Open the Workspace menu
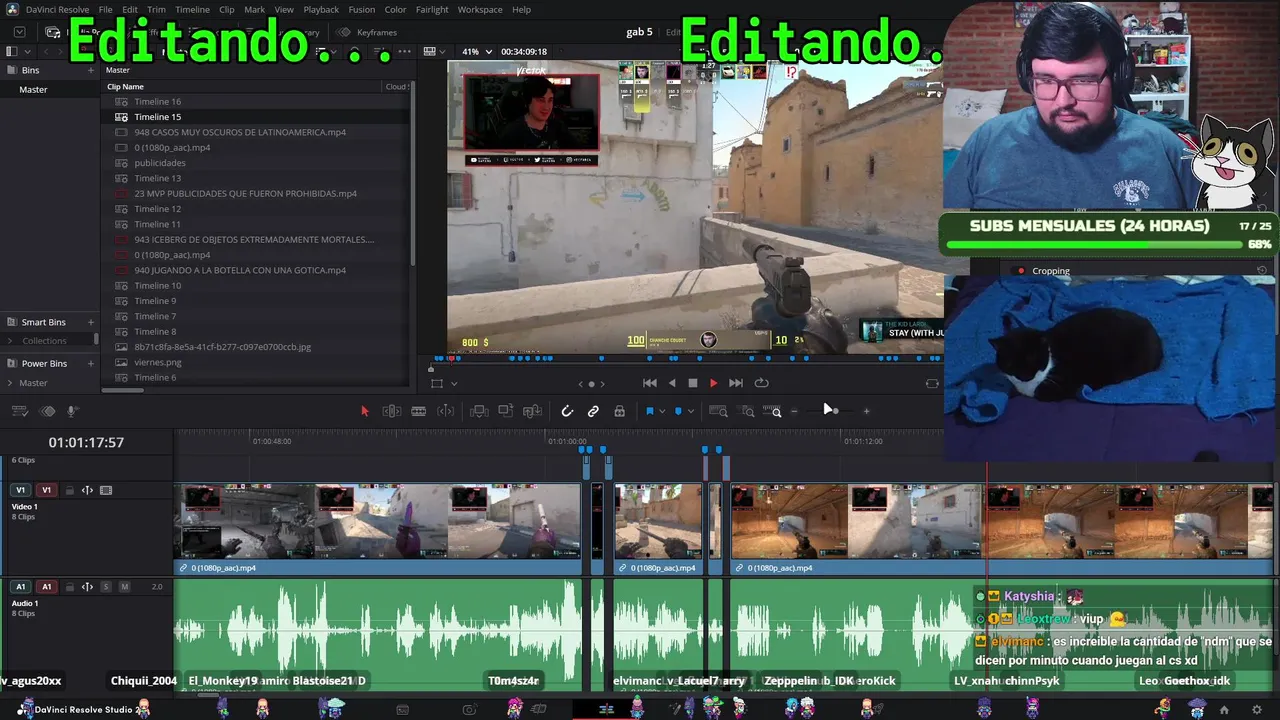This screenshot has width=1280, height=720. pos(480,9)
